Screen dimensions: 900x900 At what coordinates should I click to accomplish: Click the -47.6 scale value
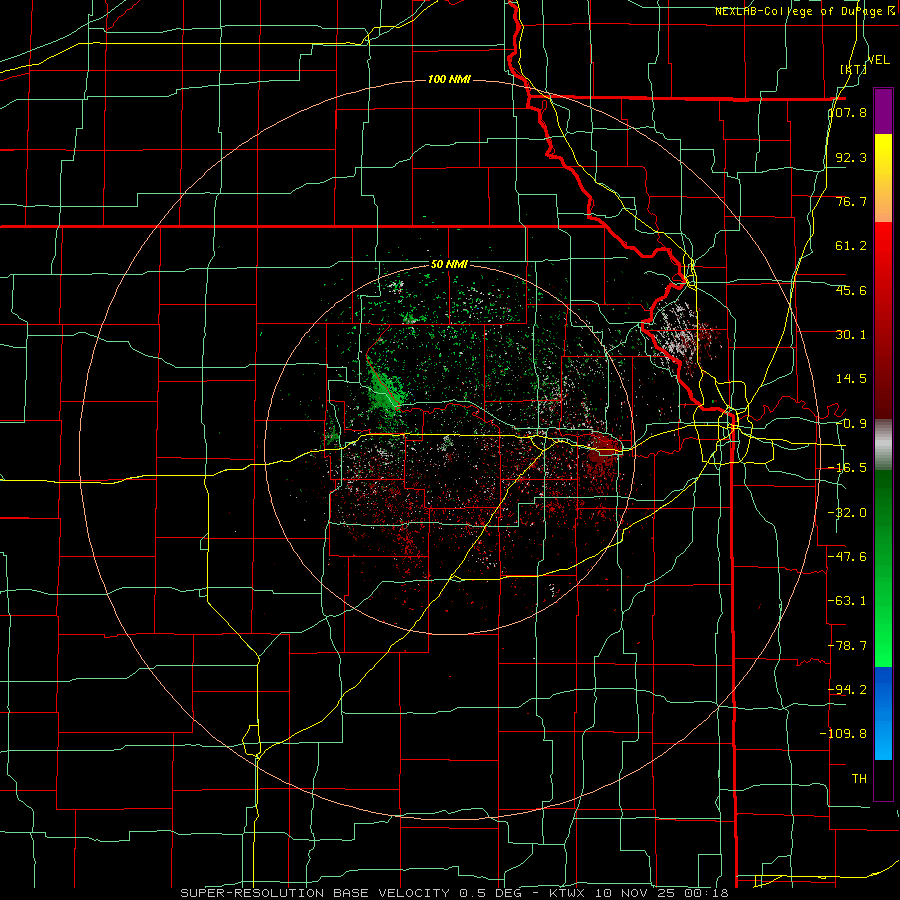tap(848, 557)
